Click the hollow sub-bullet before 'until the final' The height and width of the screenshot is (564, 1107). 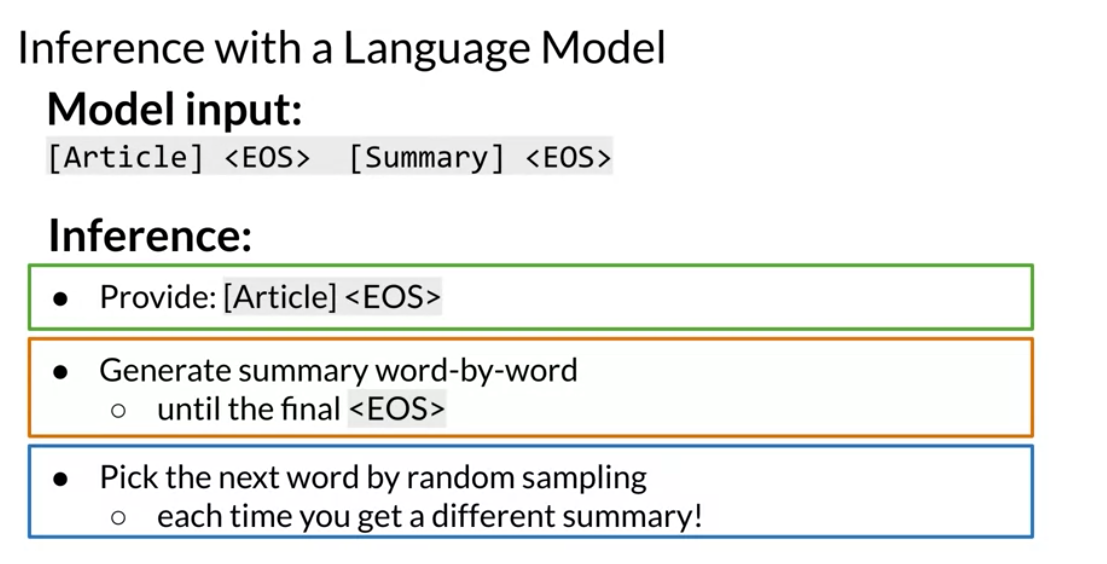(119, 410)
